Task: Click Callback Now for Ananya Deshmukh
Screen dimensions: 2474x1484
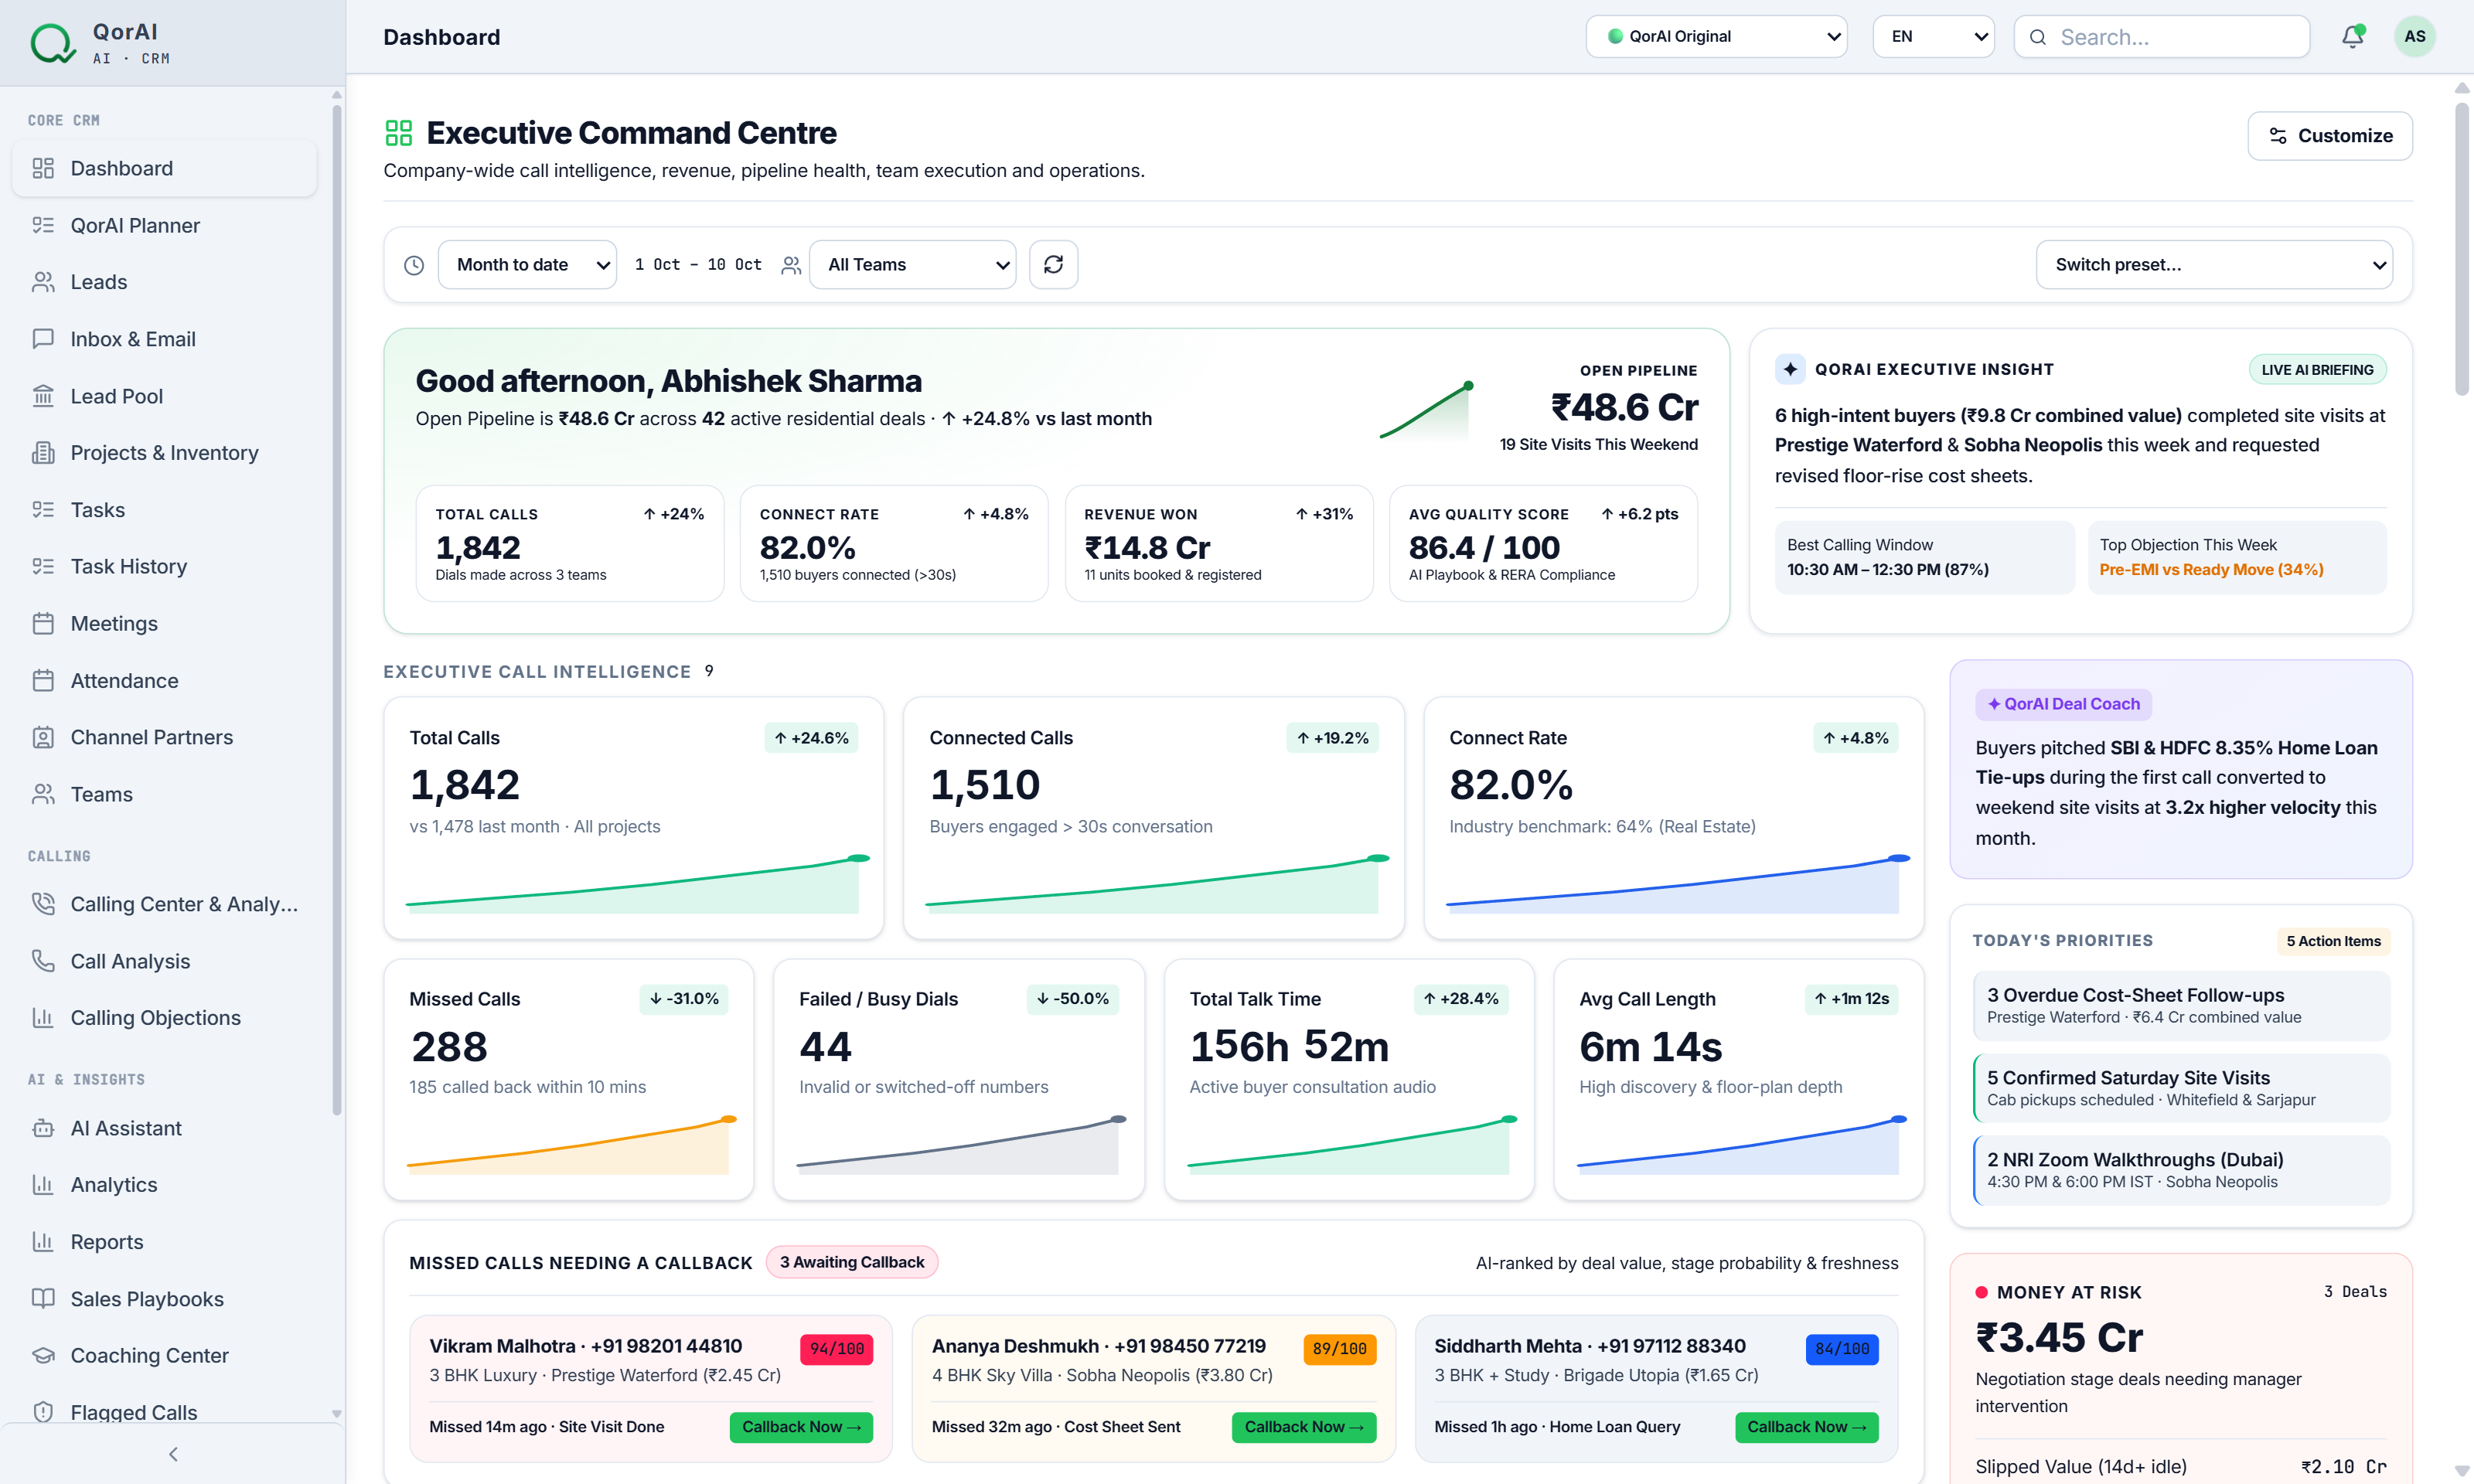Action: pos(1304,1427)
